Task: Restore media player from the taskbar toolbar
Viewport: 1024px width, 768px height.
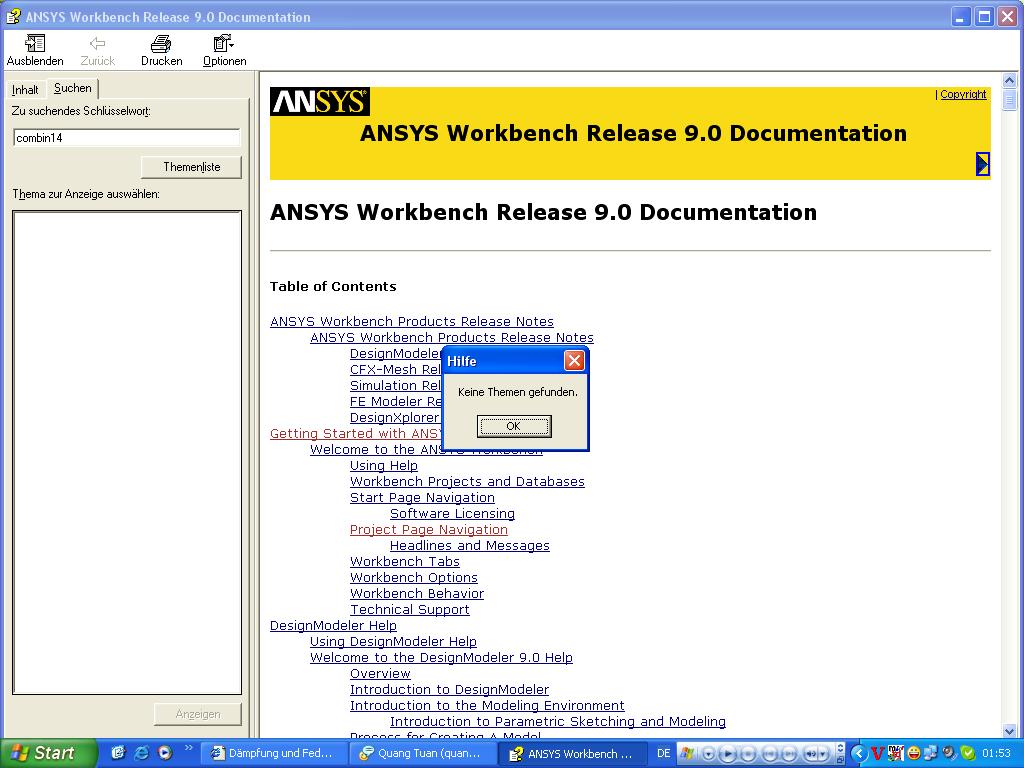Action: tap(840, 760)
